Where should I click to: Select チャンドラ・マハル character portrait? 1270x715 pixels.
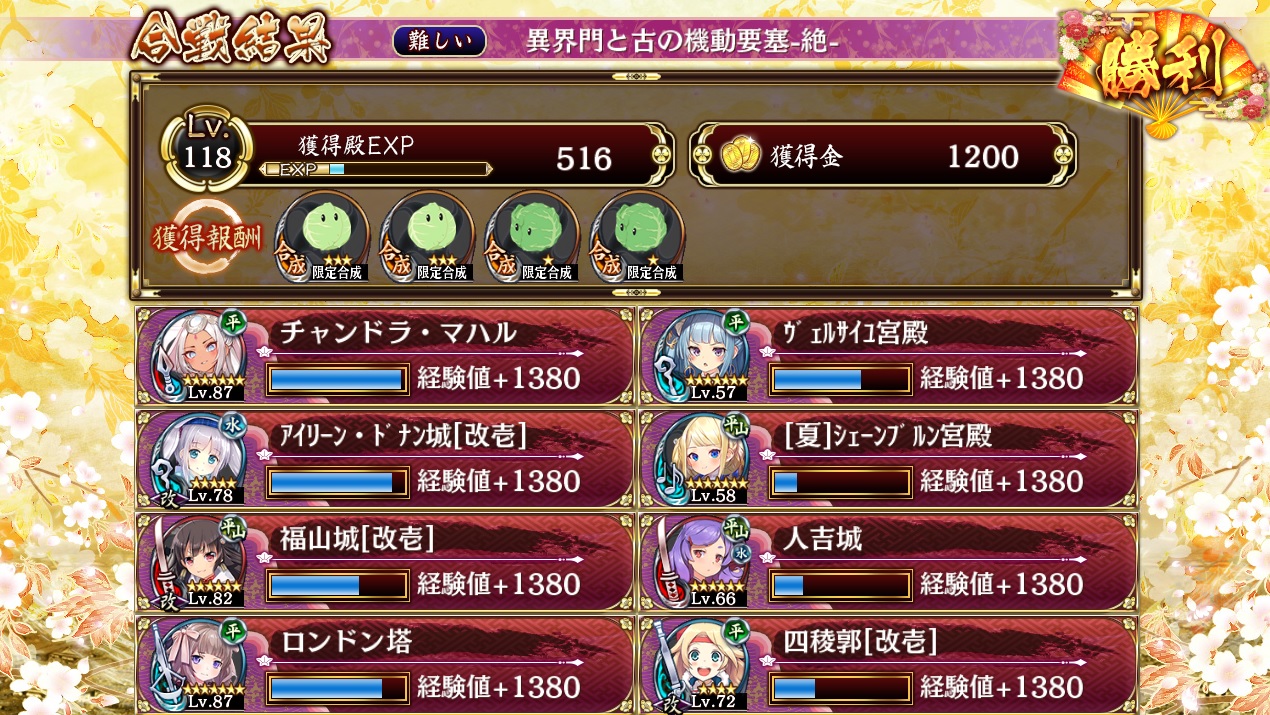coord(198,356)
